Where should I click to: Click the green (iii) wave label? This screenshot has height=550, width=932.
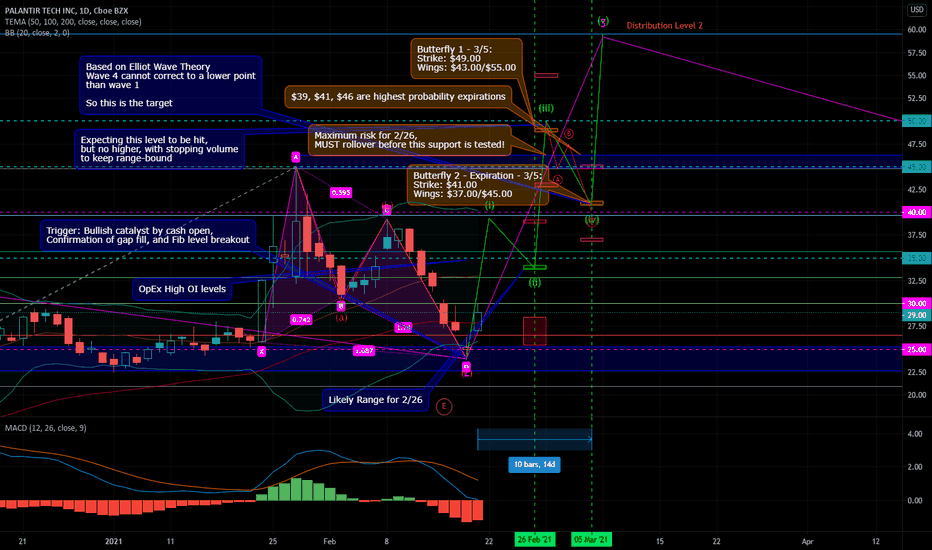coord(546,108)
